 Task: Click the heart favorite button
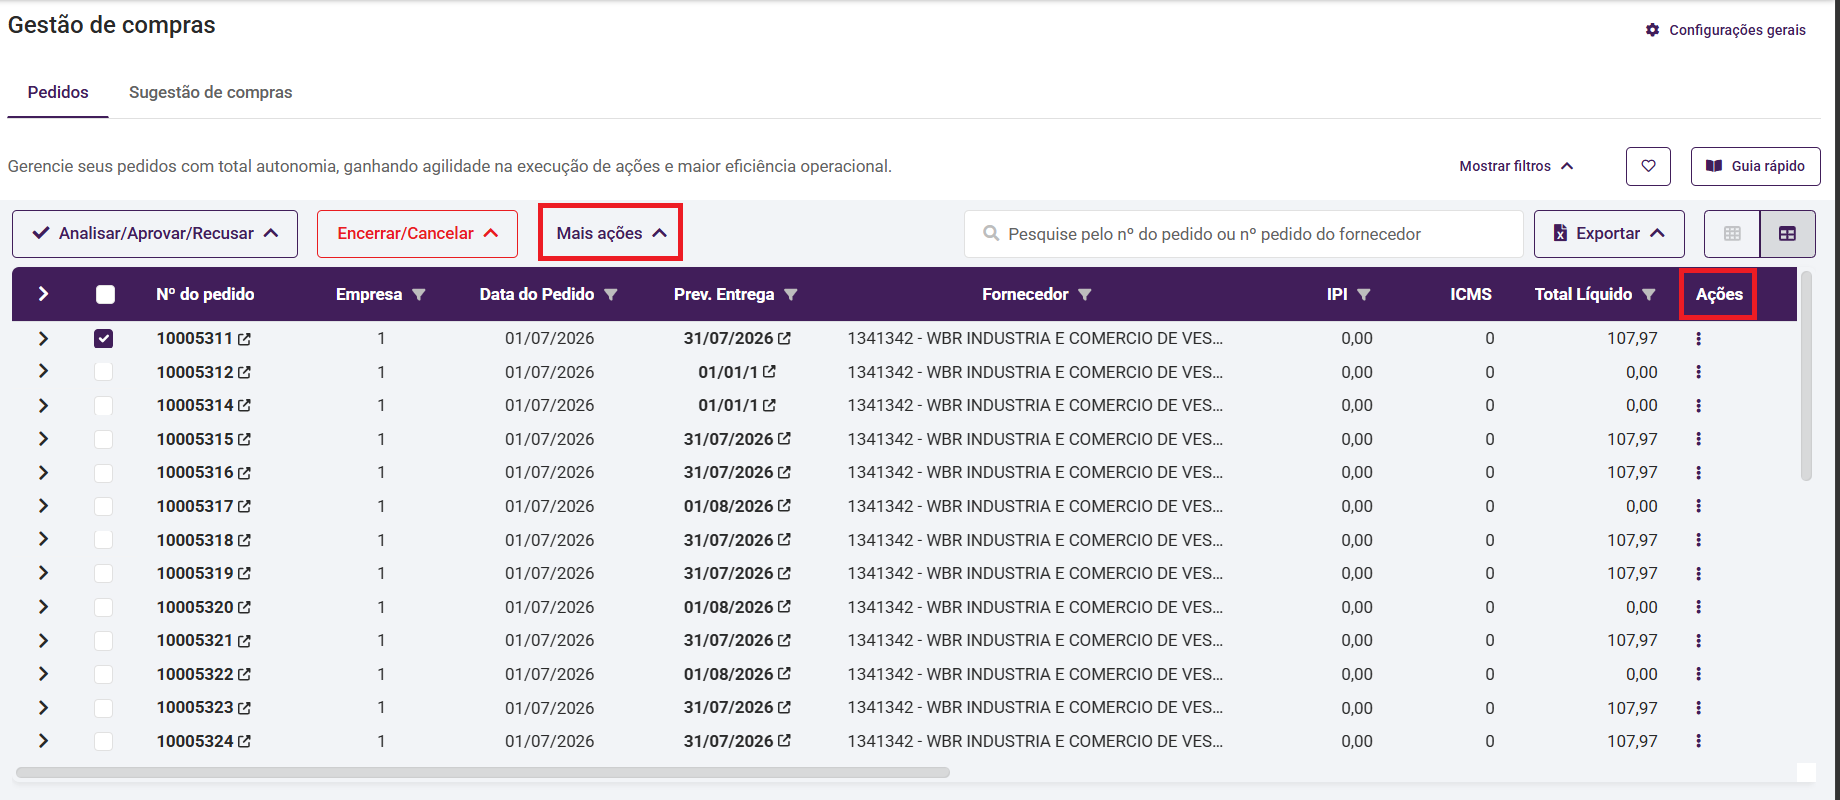click(1648, 166)
